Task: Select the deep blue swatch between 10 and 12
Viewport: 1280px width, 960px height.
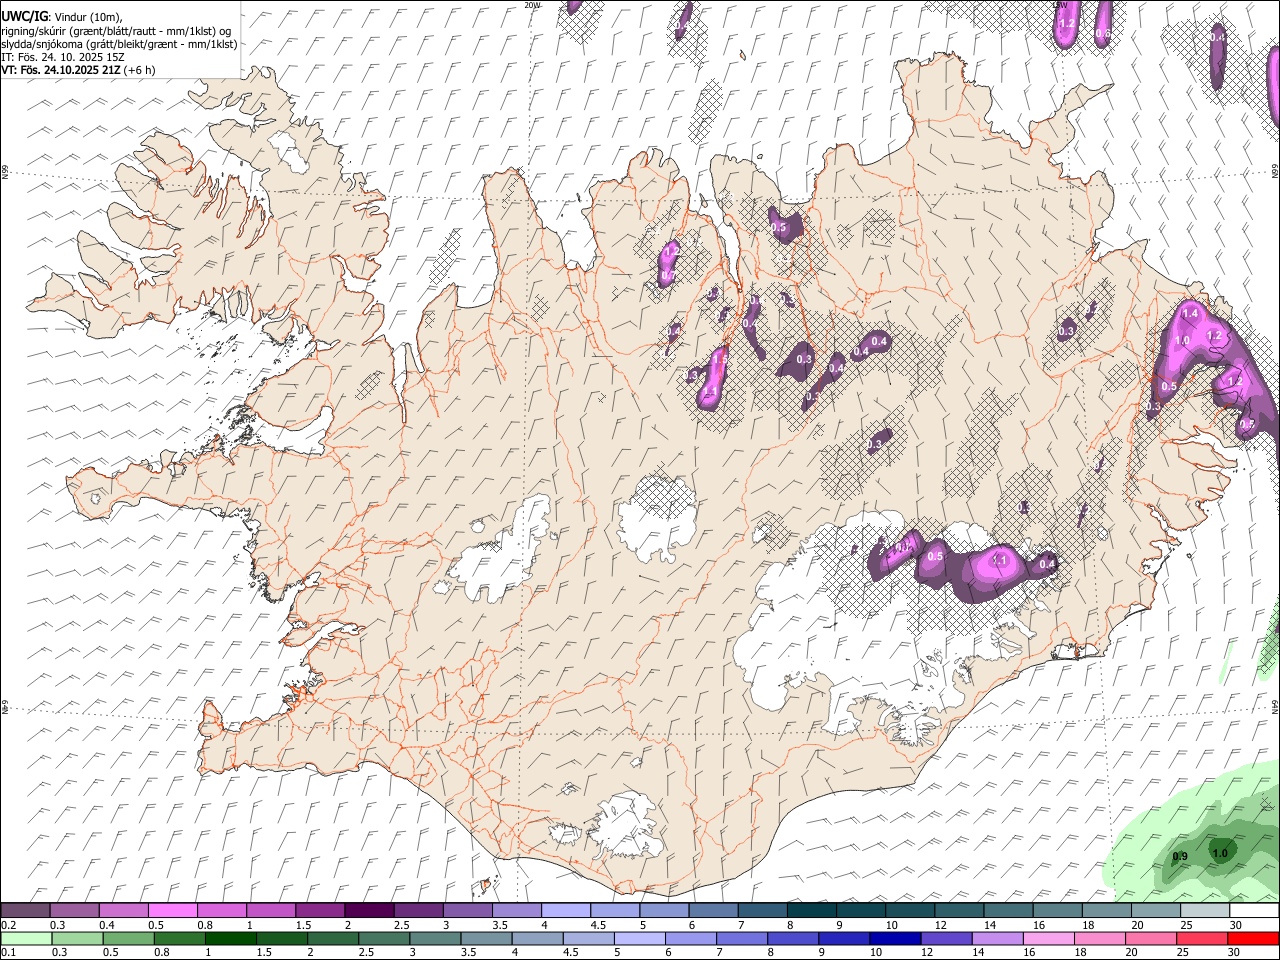Action: pos(895,938)
